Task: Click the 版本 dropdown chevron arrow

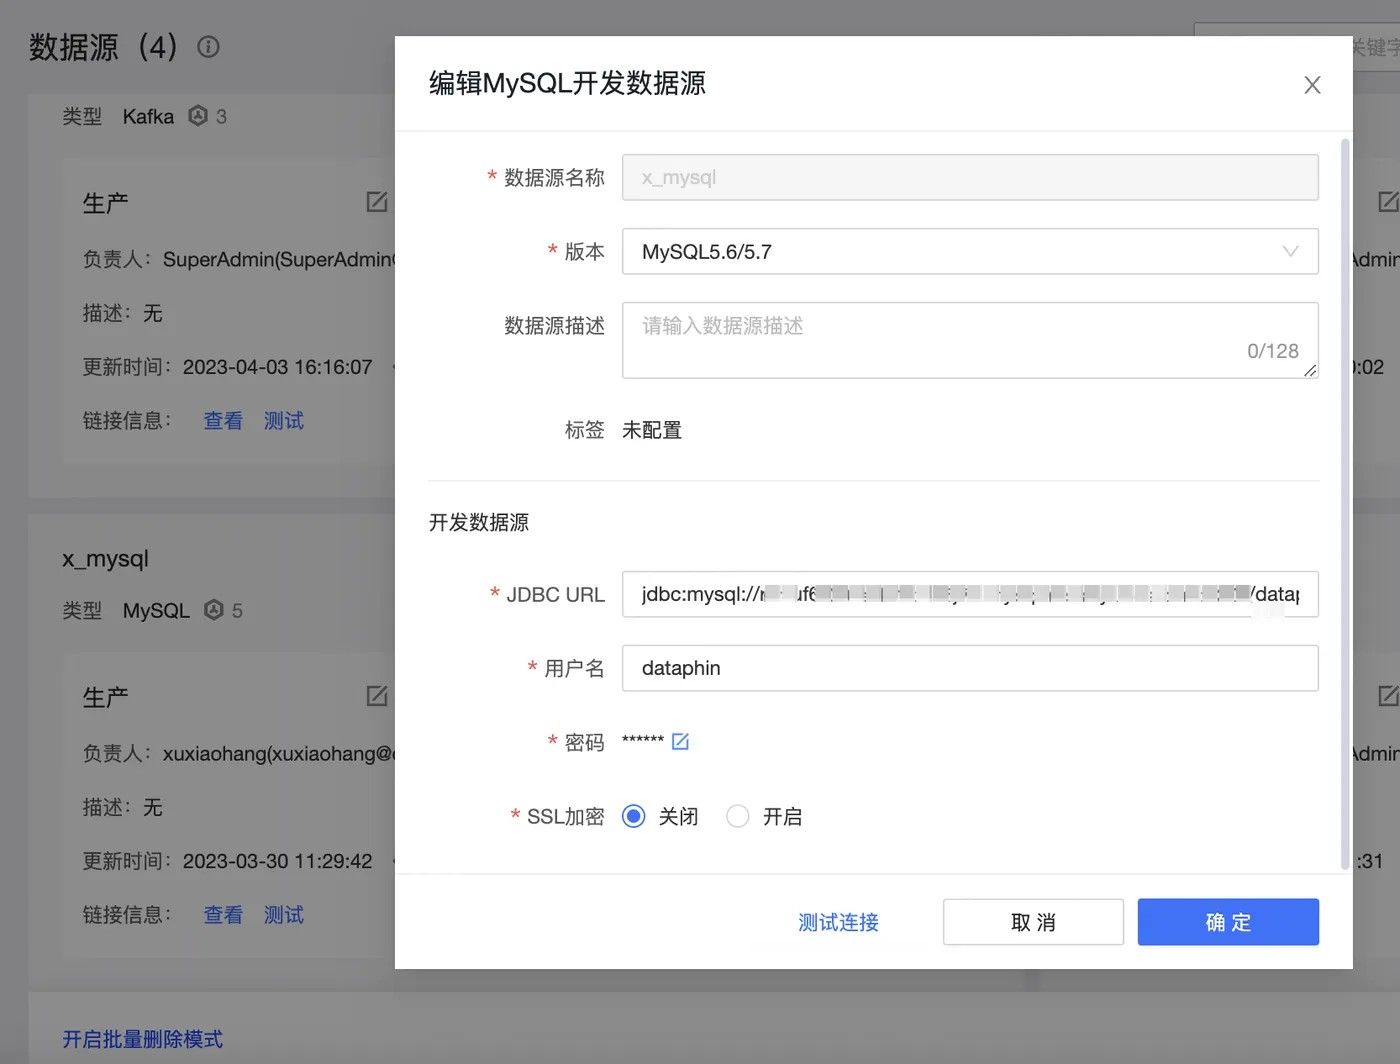Action: 1291,252
